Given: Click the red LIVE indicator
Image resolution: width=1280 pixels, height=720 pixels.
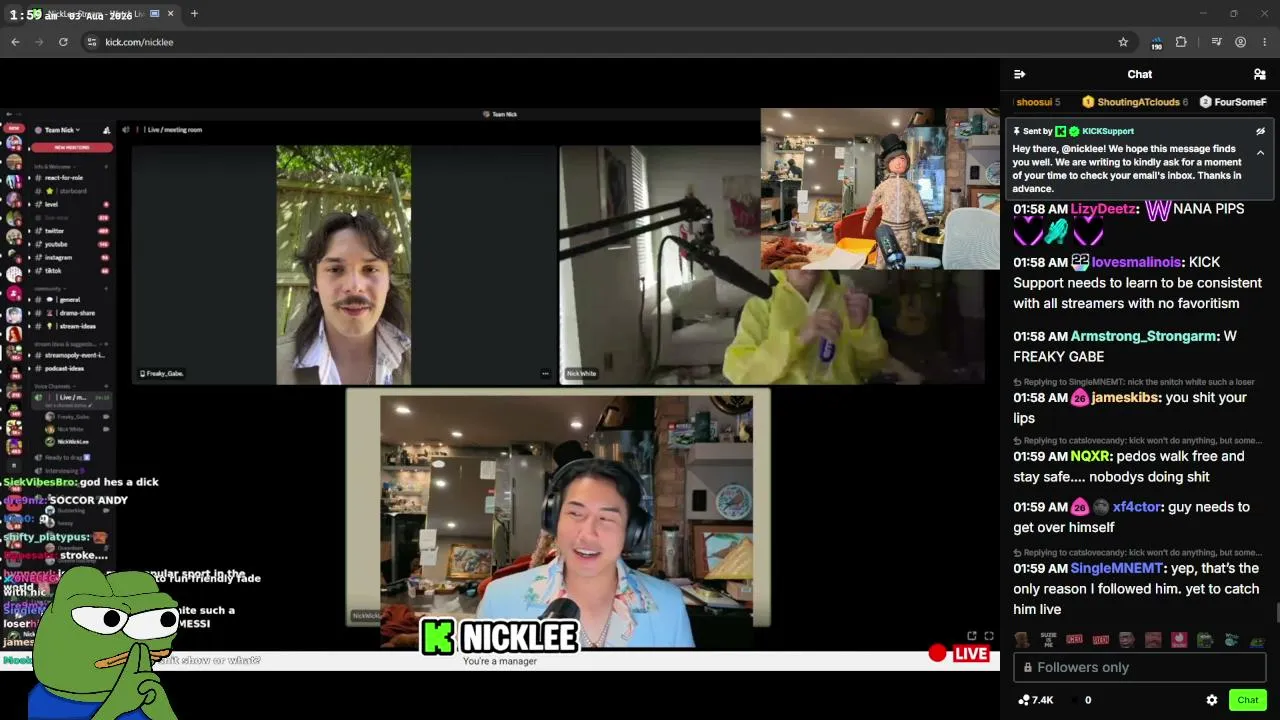Looking at the screenshot, I should pos(960,654).
